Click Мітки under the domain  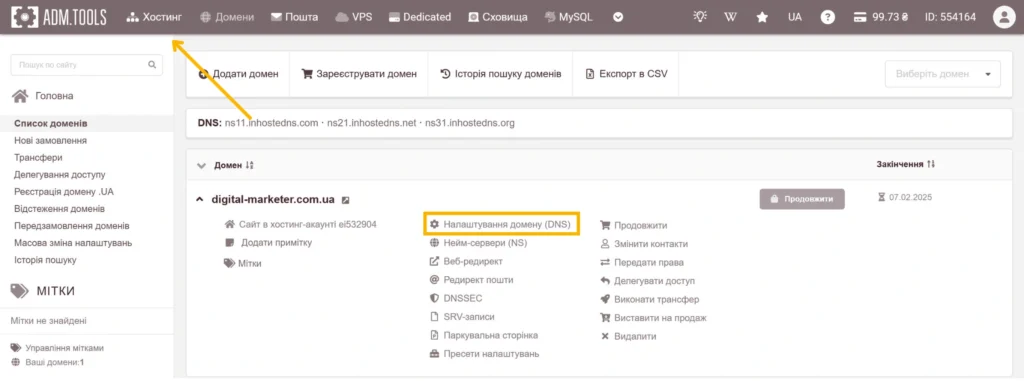click(243, 263)
